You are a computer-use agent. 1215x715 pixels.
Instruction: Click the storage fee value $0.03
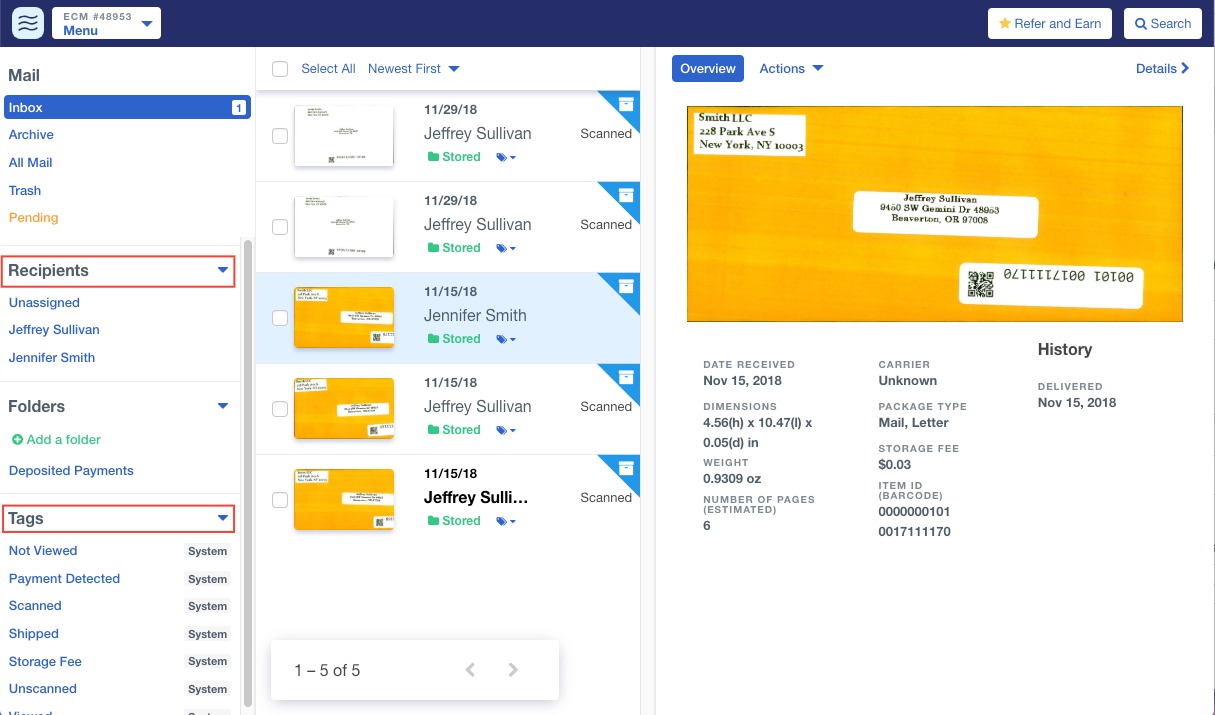[895, 465]
